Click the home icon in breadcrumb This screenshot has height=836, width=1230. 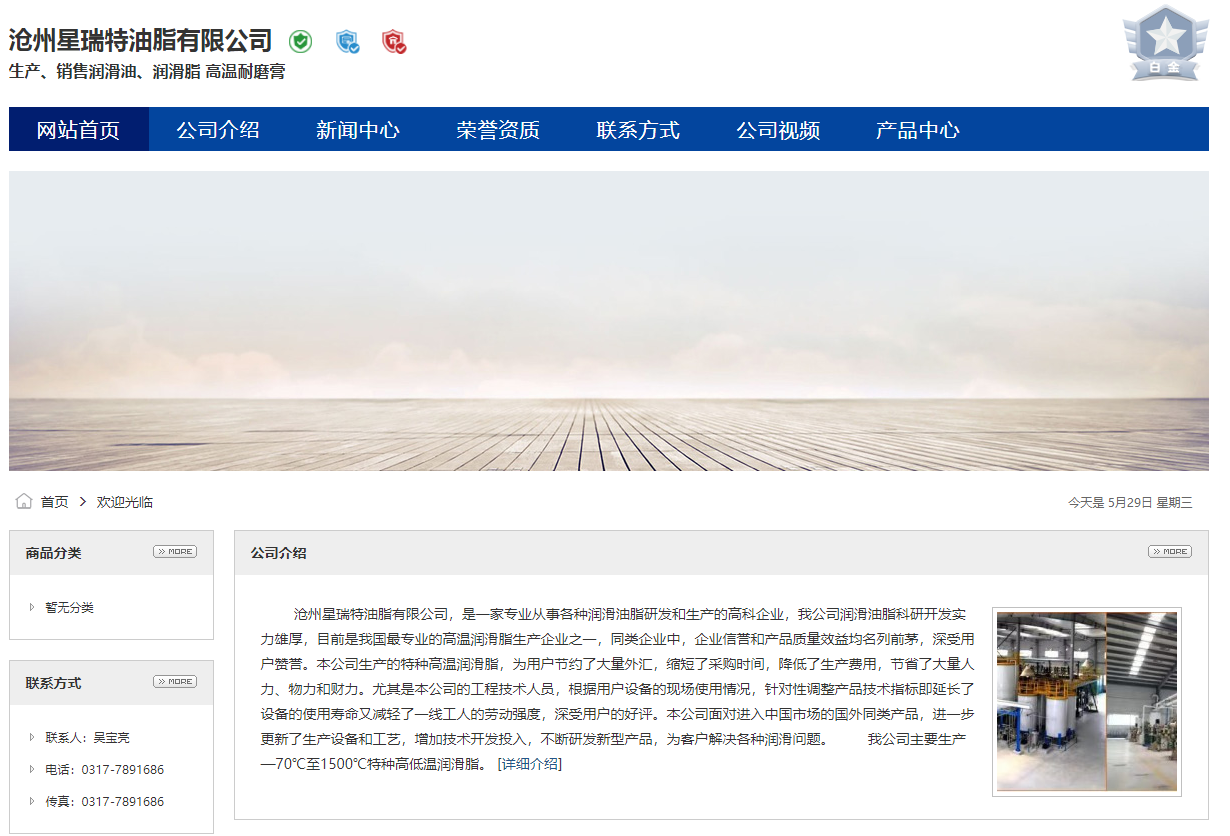tap(24, 501)
